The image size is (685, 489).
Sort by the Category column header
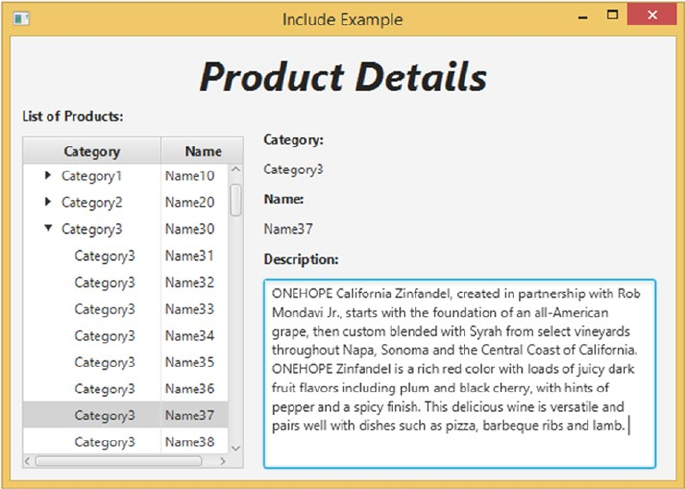tap(92, 151)
